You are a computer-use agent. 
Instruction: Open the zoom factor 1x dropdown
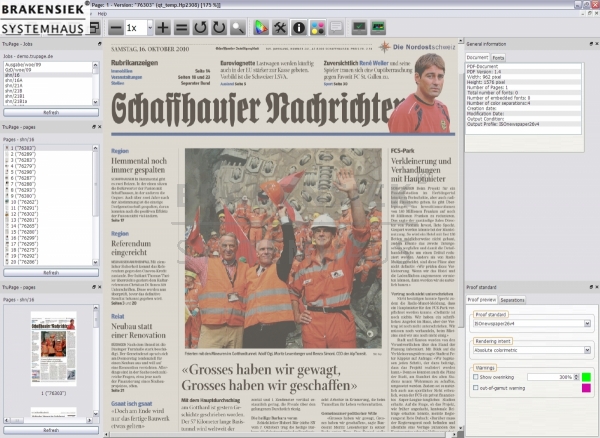click(x=150, y=28)
